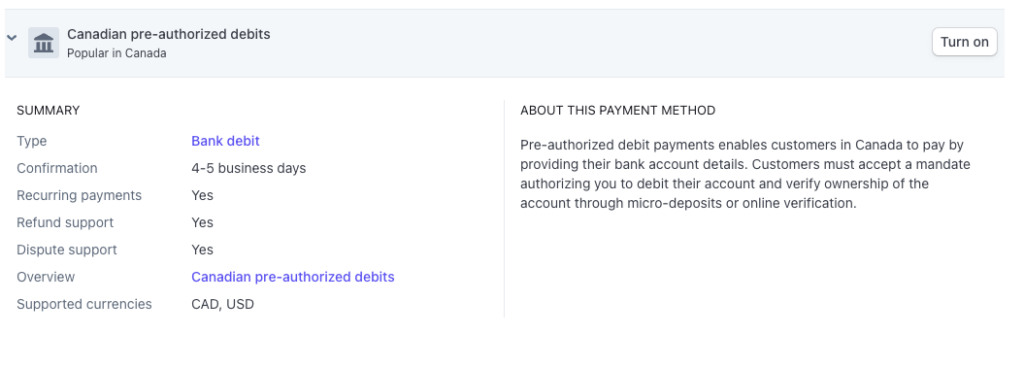Click the payment method description paragraph
The image size is (1024, 368).
745,174
